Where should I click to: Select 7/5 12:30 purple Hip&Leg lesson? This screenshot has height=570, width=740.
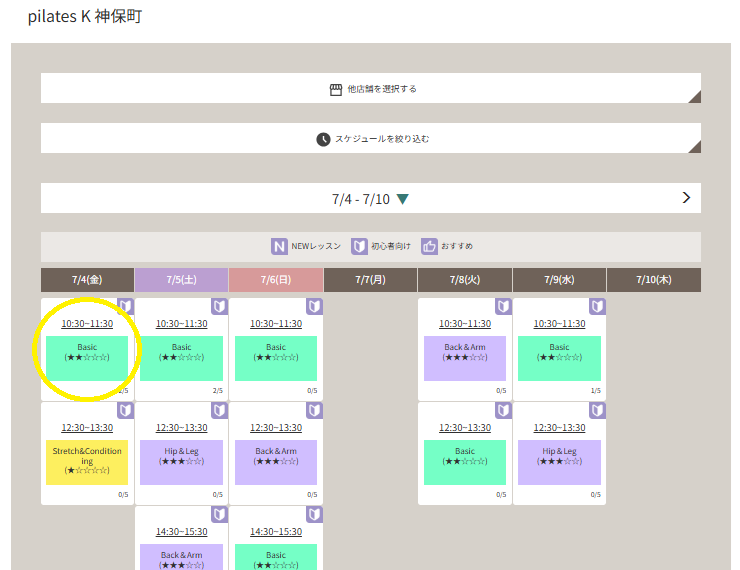(181, 462)
